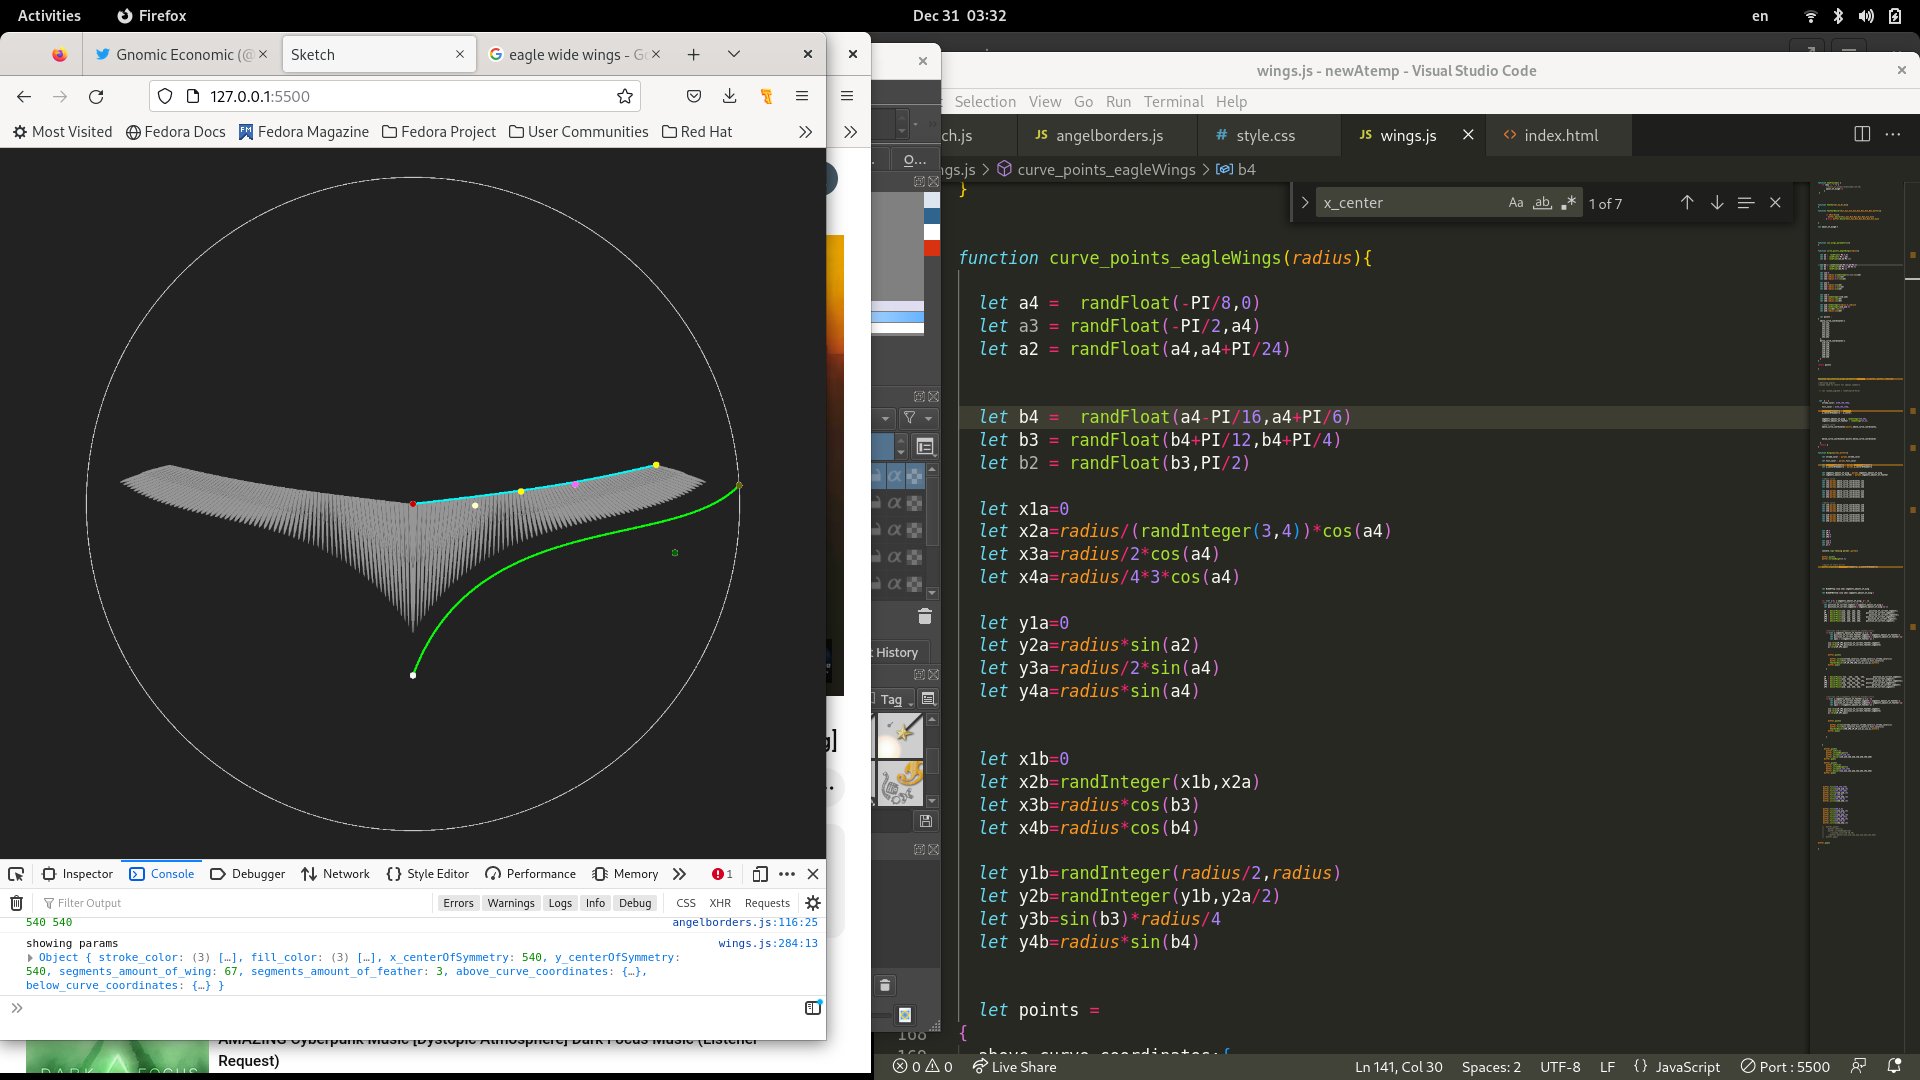Open the Firefox hamburger application menu
This screenshot has height=1080, width=1920.
tap(801, 96)
